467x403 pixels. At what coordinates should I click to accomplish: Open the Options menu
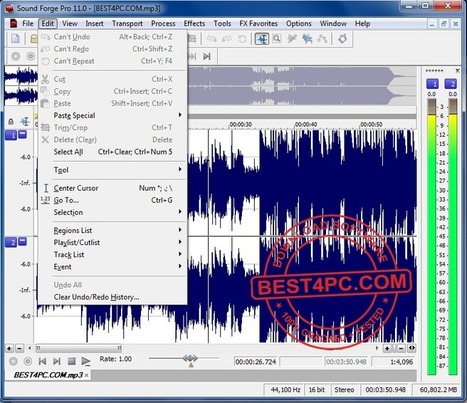coord(299,24)
